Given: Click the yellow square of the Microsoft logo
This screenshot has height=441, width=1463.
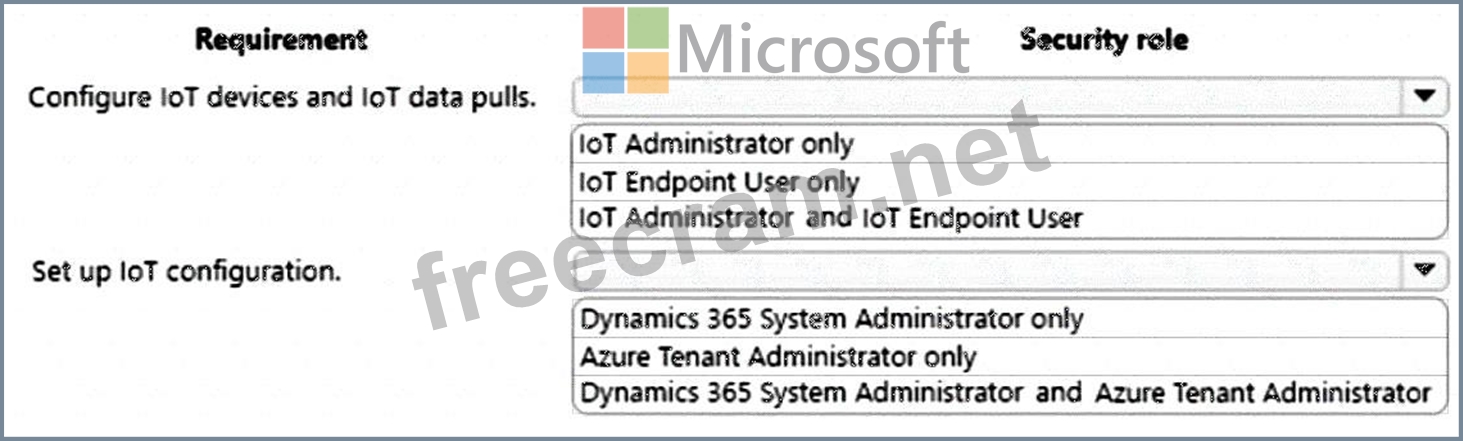Looking at the screenshot, I should [648, 72].
